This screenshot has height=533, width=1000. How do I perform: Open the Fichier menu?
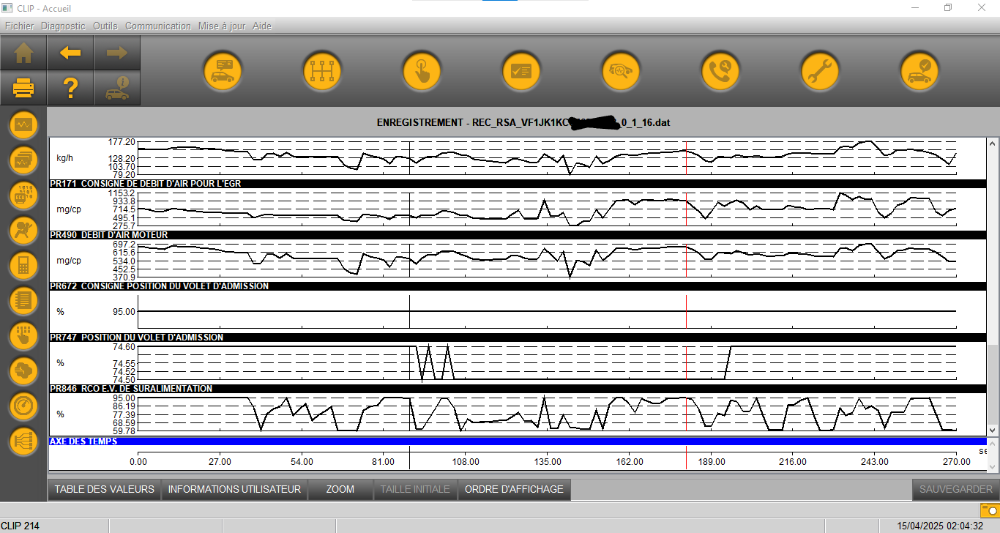click(19, 26)
